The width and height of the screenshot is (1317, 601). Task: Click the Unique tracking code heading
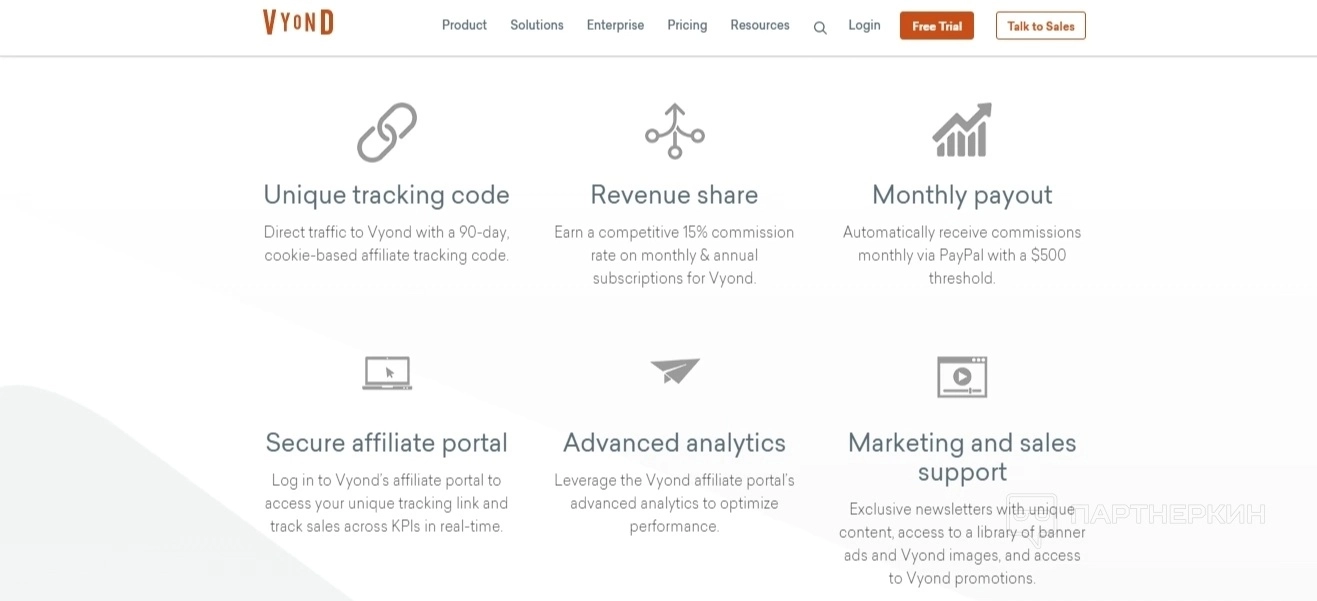(x=387, y=195)
